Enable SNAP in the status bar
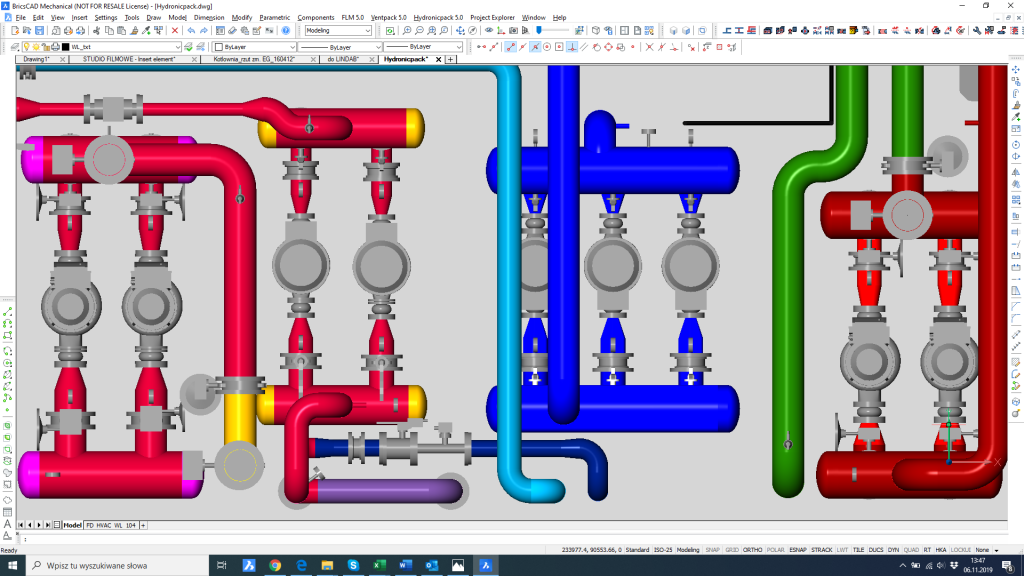Screen dimensions: 1024x576 point(712,549)
